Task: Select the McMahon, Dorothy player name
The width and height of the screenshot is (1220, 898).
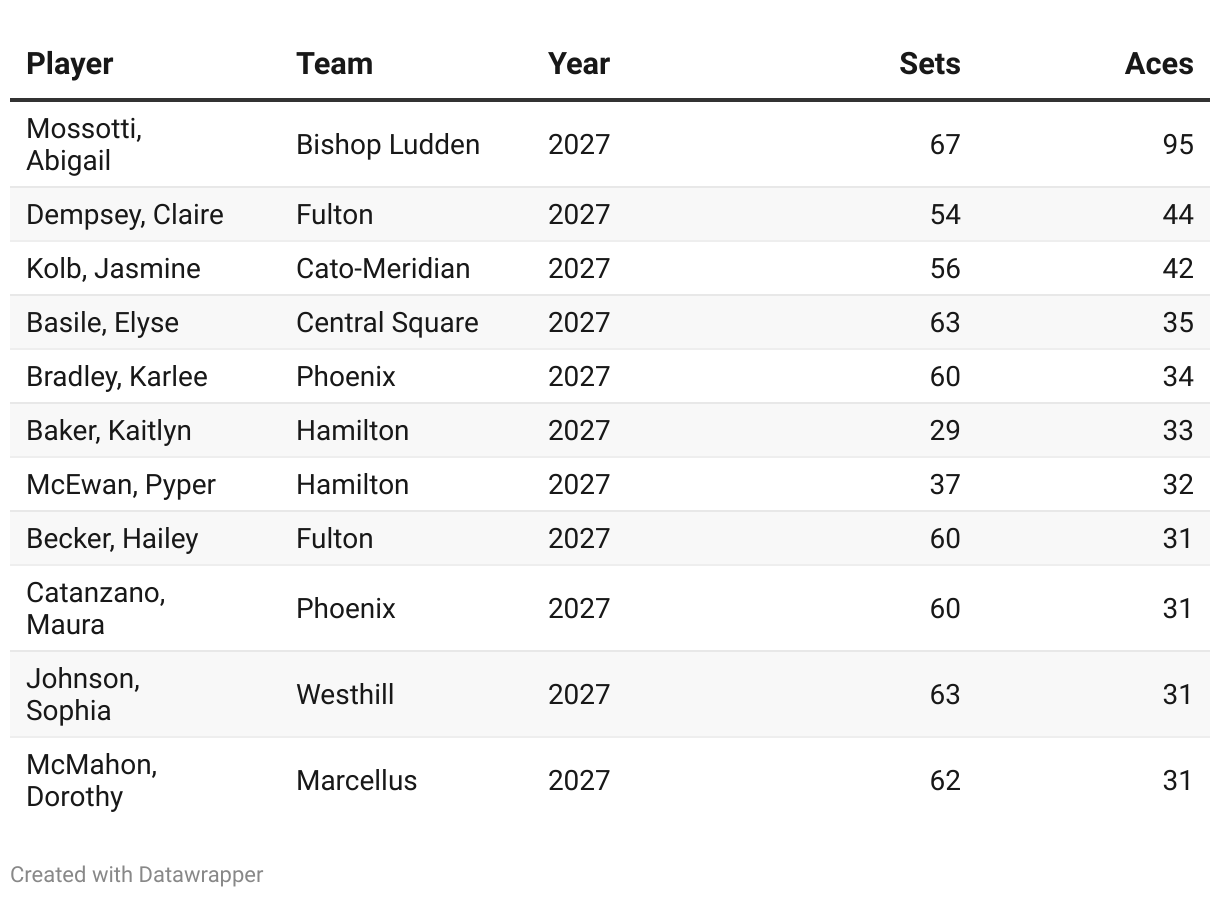Action: pyautogui.click(x=91, y=780)
